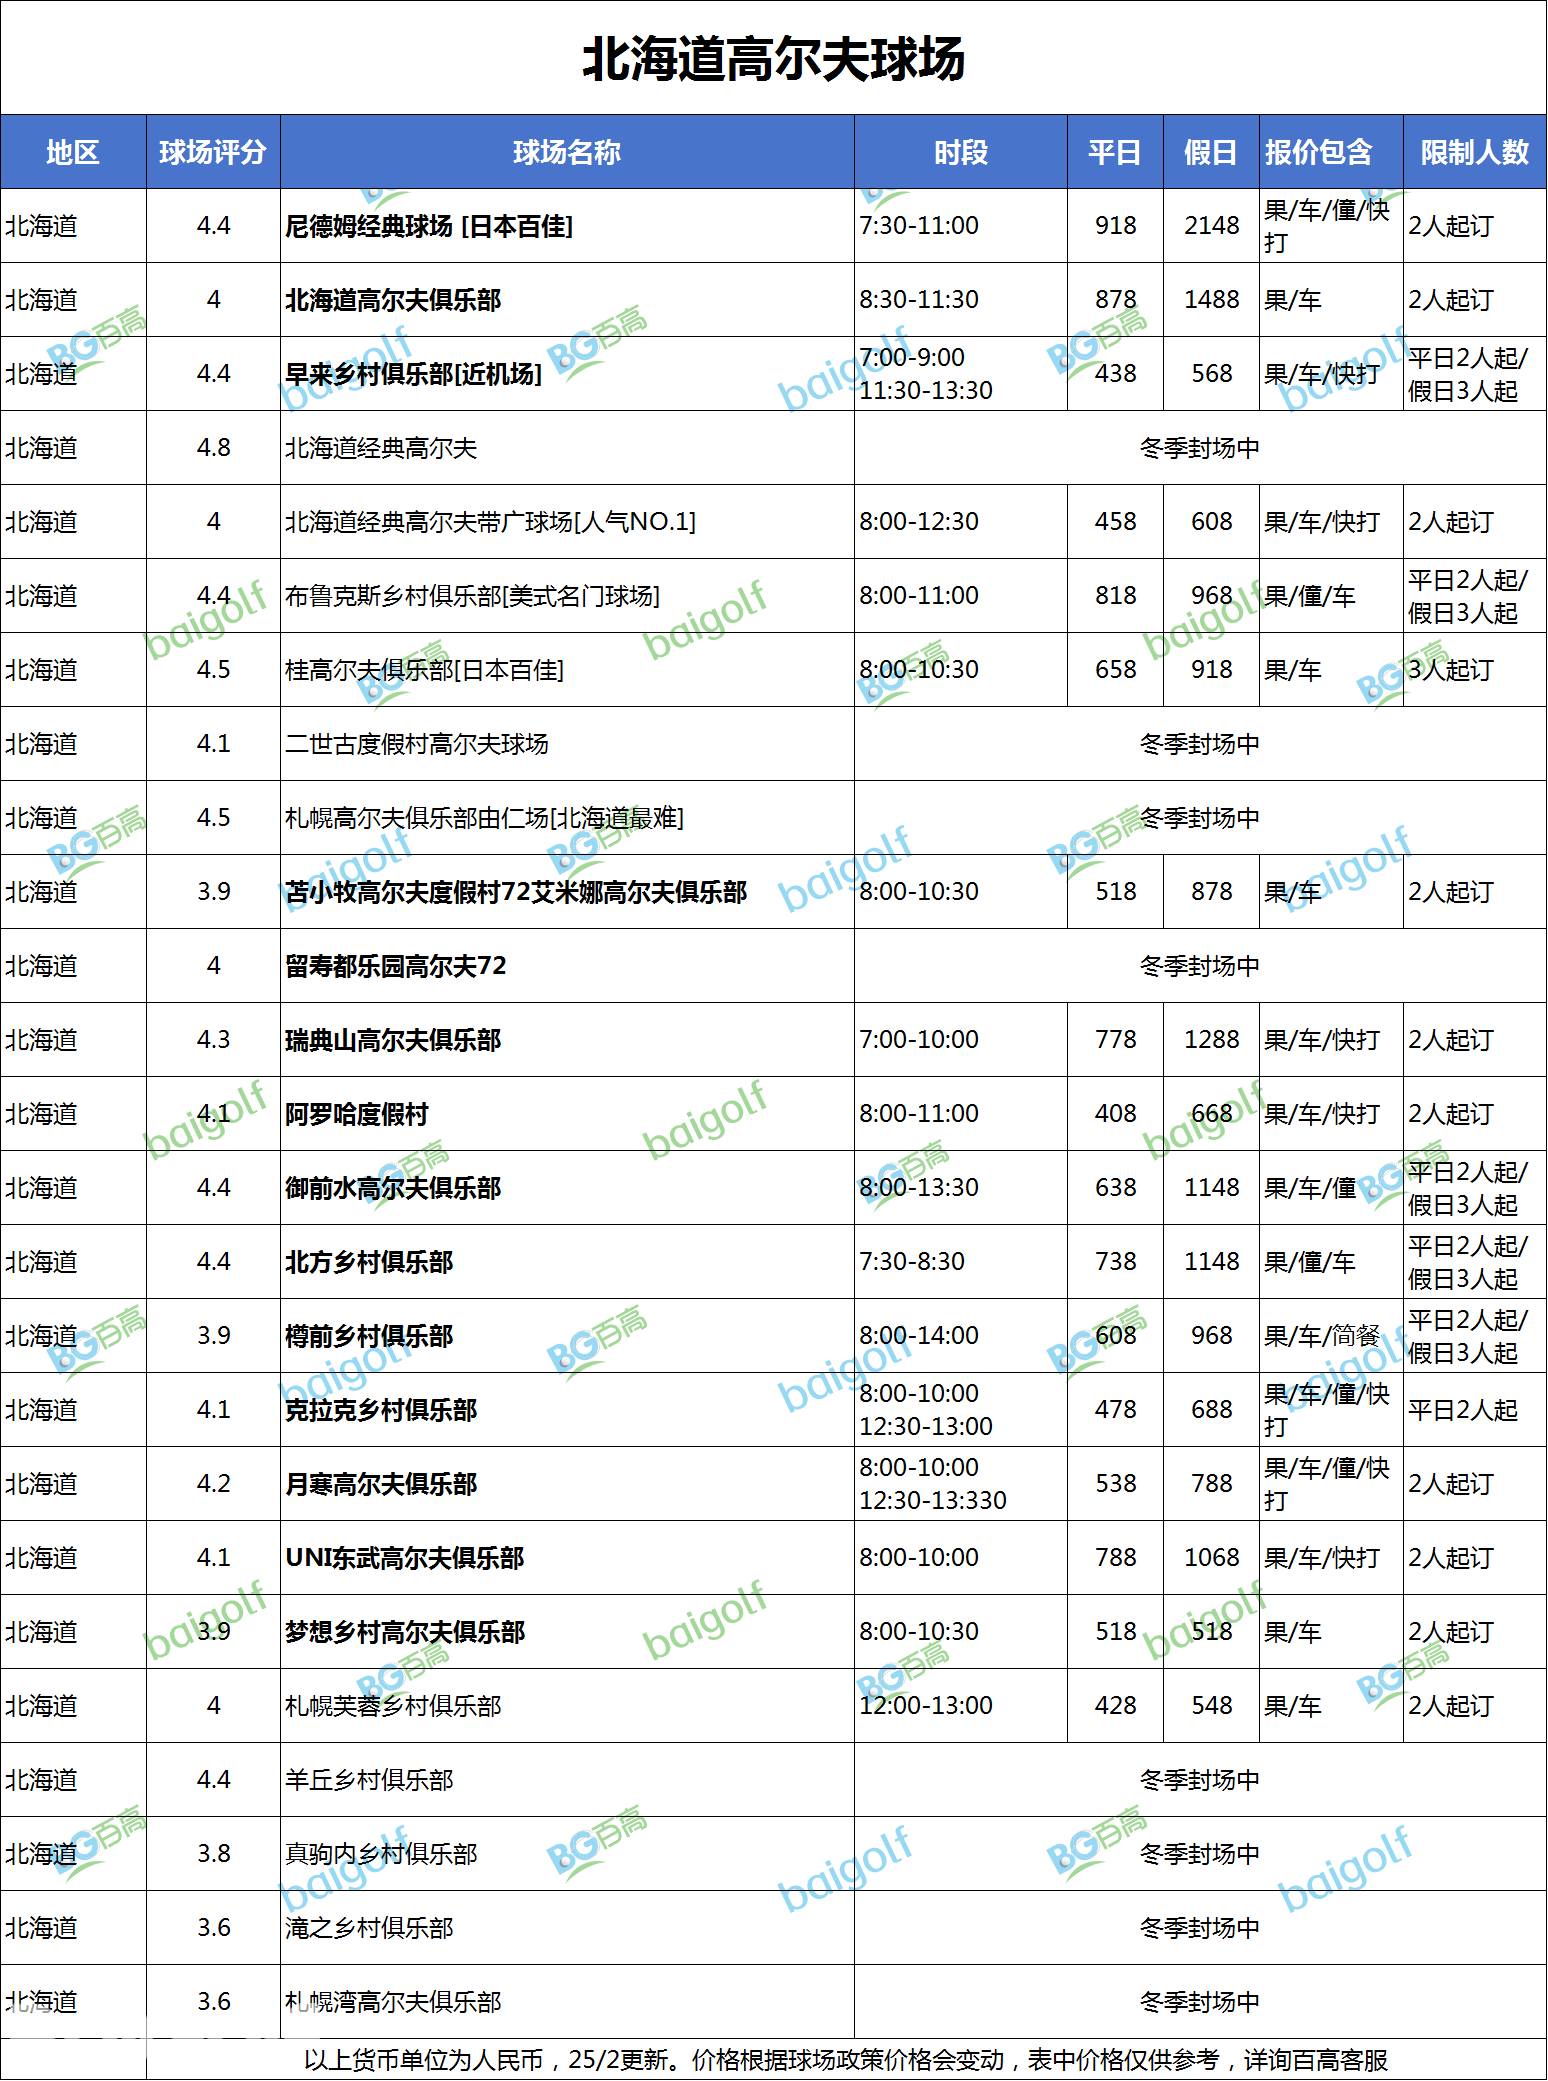Select the 时段 column header
Viewport: 1548px width, 2081px height.
click(960, 152)
